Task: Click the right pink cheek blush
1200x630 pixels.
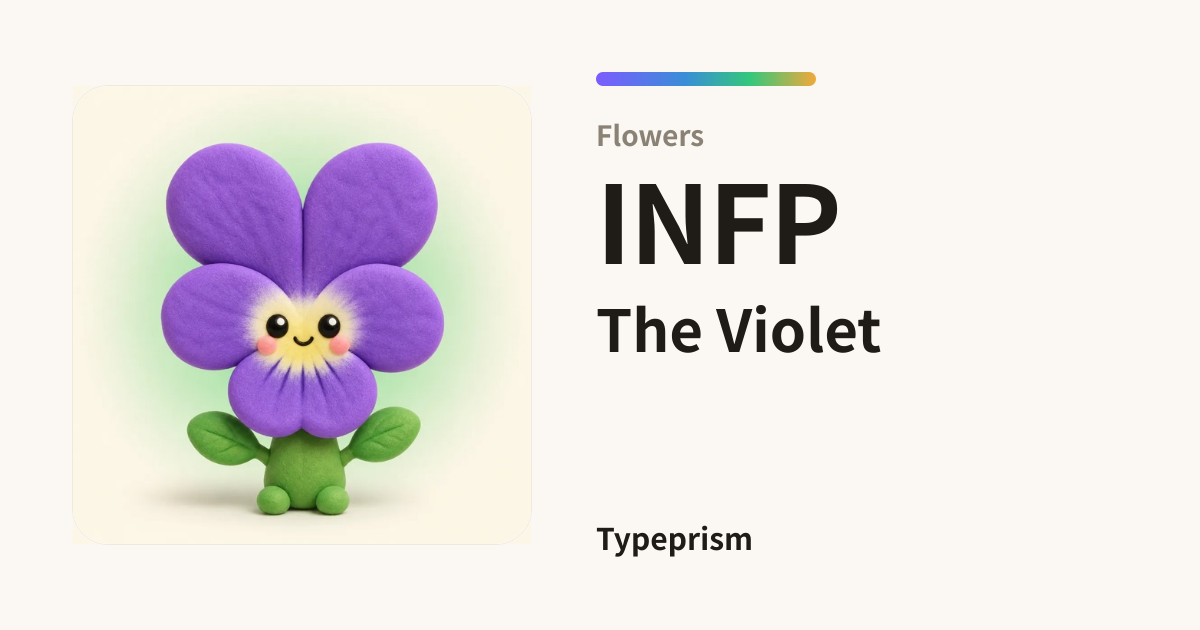Action: coord(340,345)
